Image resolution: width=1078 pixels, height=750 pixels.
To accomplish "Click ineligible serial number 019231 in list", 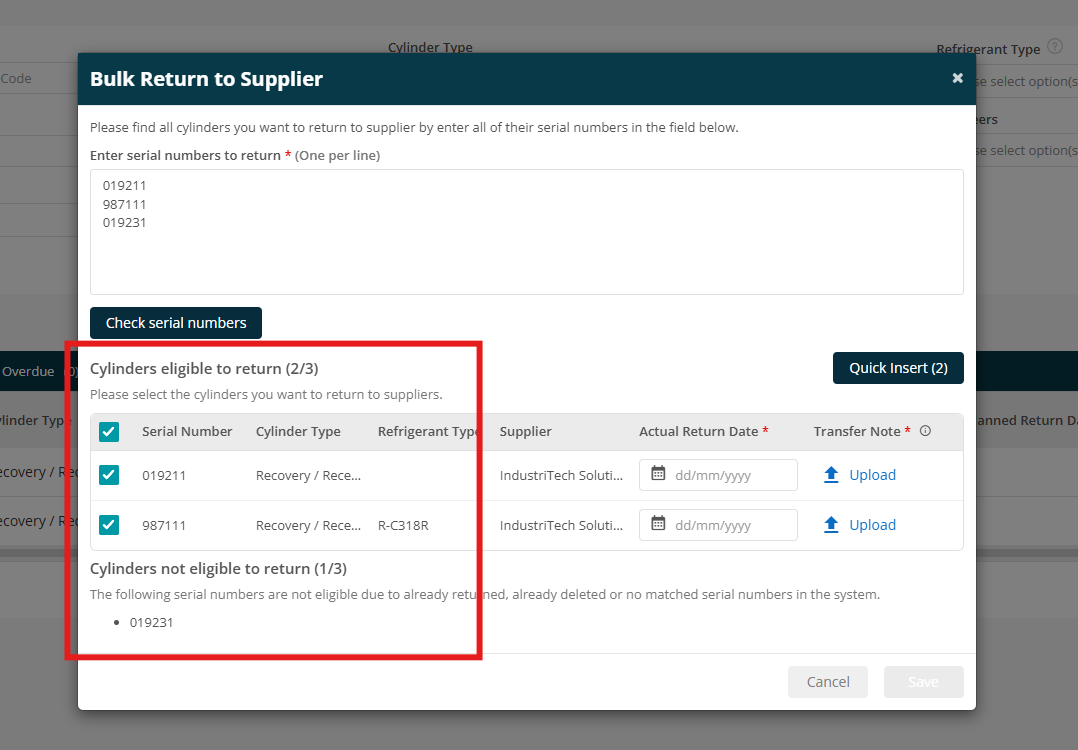I will tap(151, 623).
